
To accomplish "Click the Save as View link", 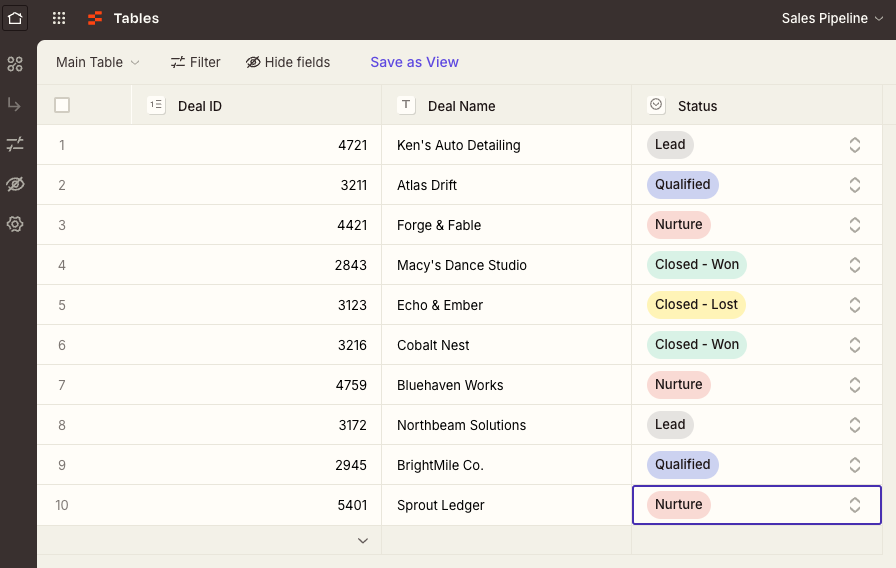I will pos(414,62).
